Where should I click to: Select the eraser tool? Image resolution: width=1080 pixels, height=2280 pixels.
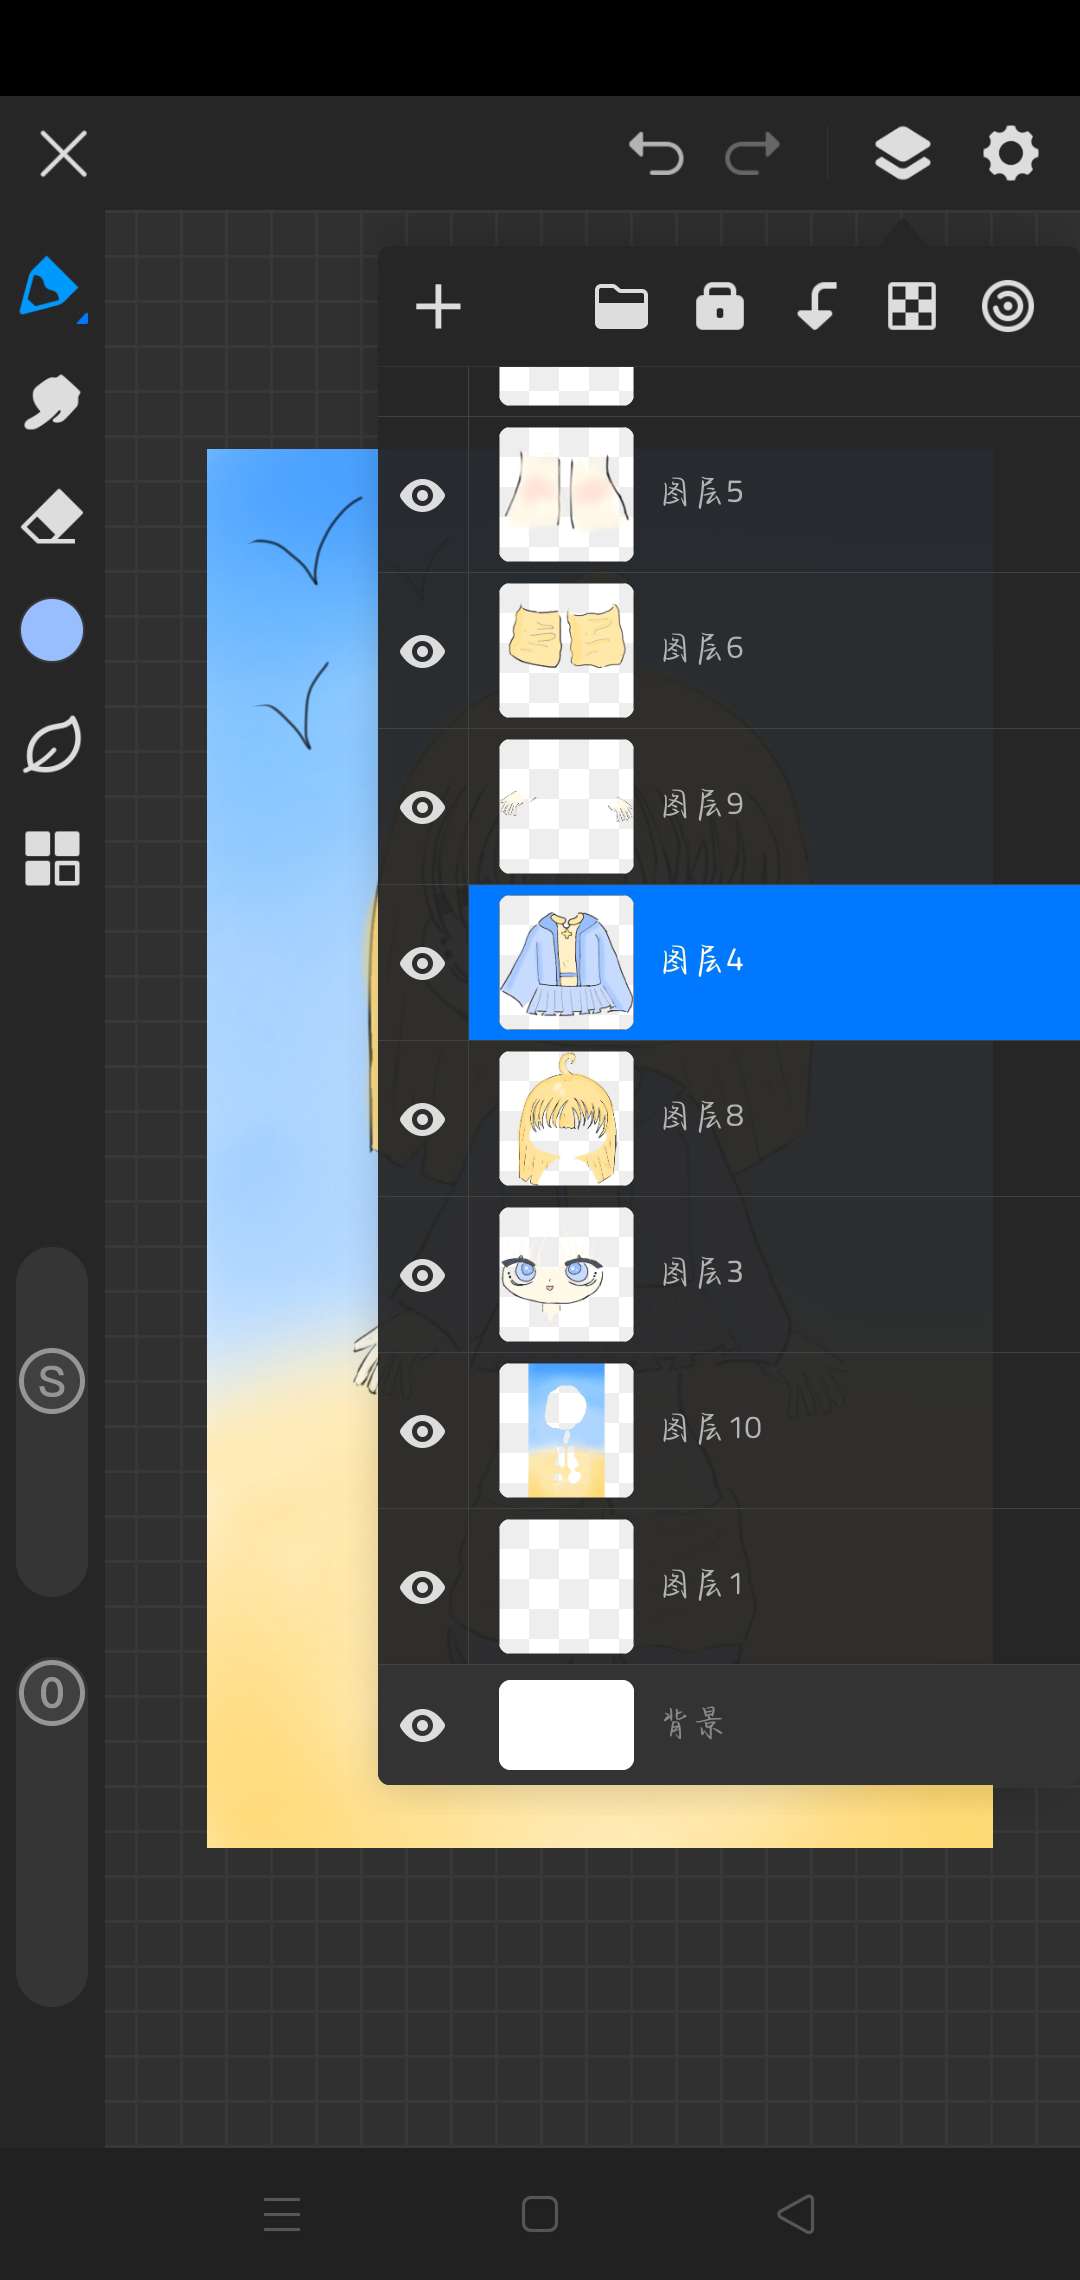pyautogui.click(x=52, y=517)
